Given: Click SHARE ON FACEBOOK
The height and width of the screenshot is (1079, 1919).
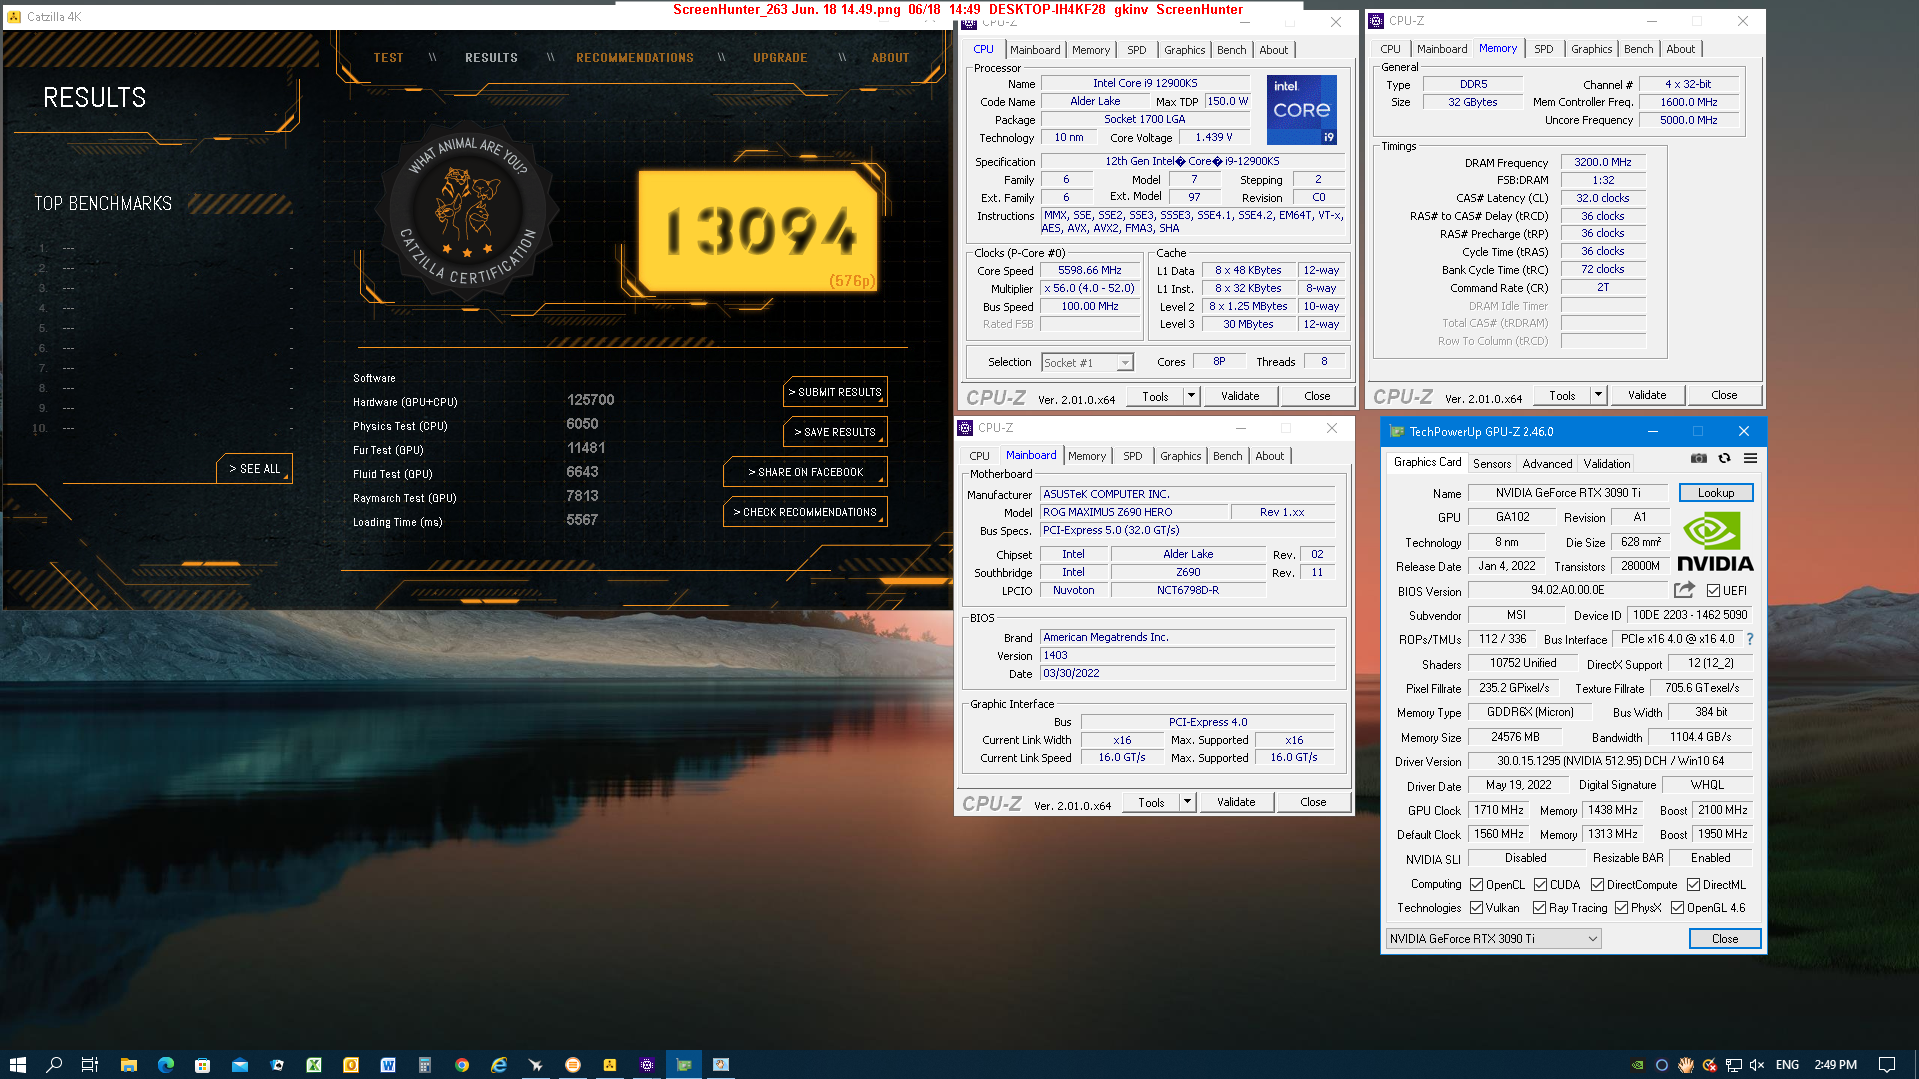Looking at the screenshot, I should (x=805, y=472).
